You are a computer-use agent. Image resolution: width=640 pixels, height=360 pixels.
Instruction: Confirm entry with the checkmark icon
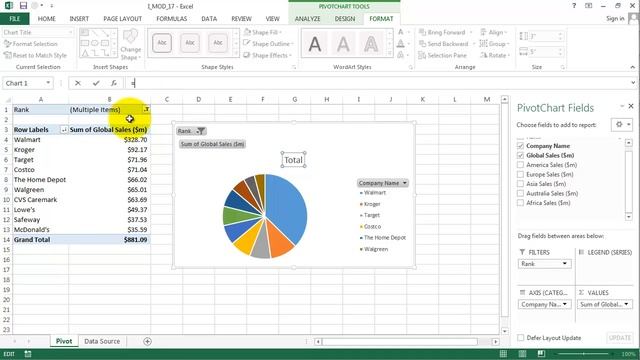(x=96, y=83)
